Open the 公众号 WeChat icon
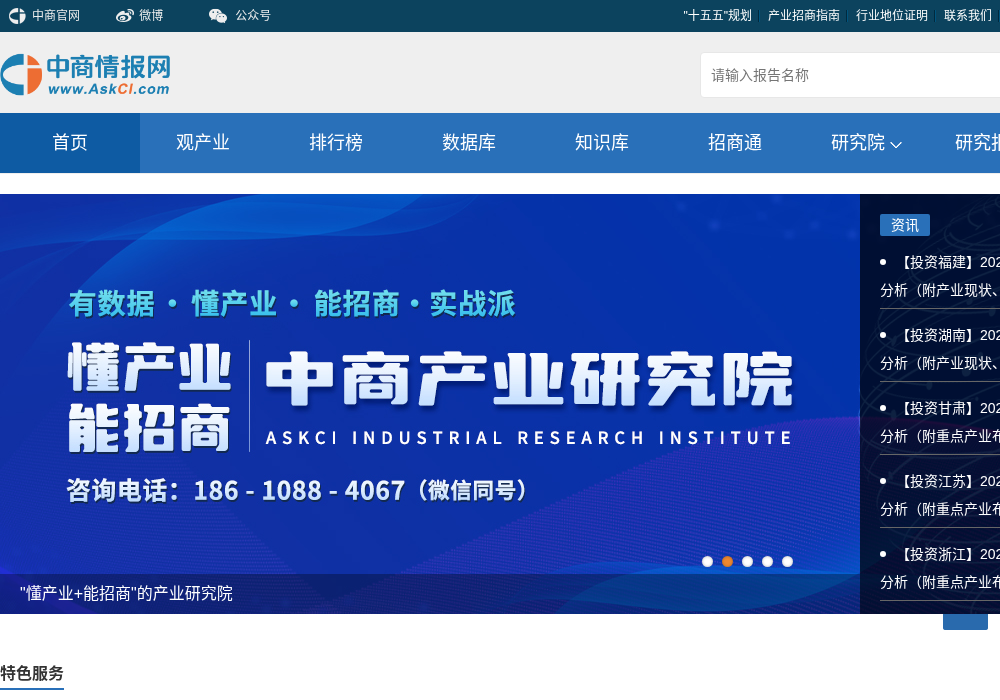Image resolution: width=1000 pixels, height=700 pixels. tap(218, 15)
